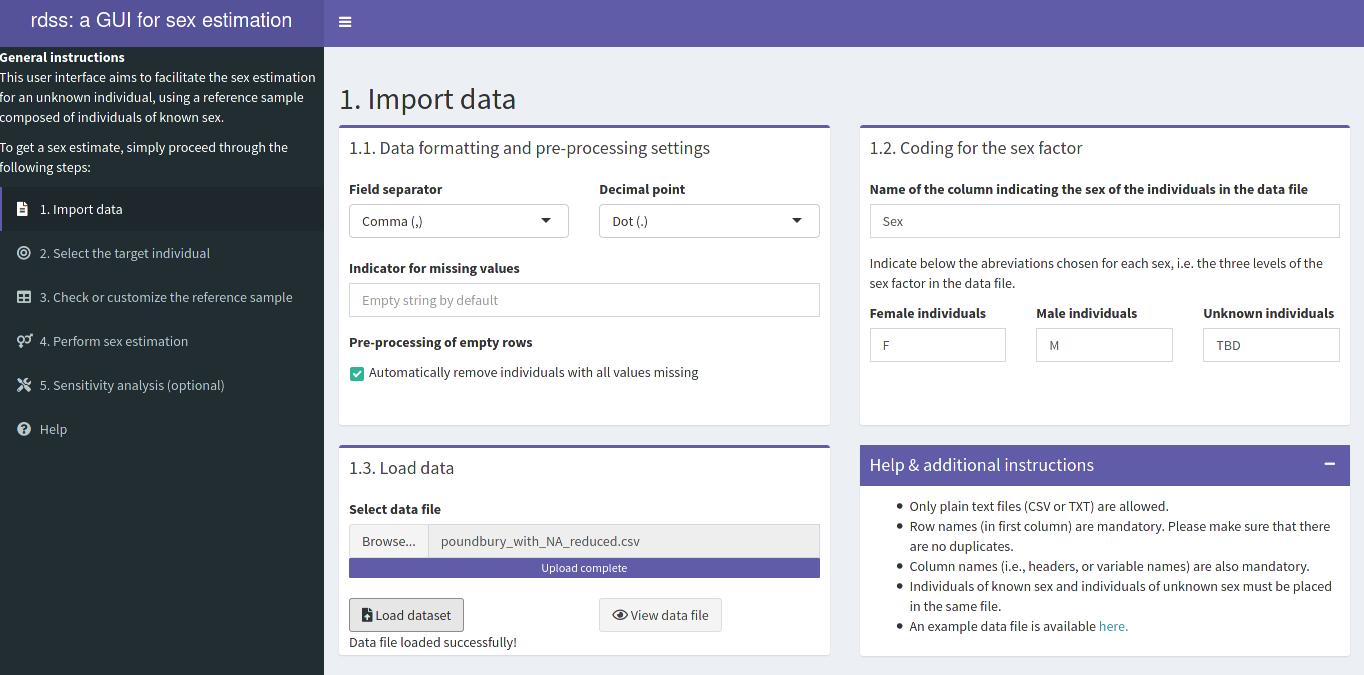
Task: Click the Upload complete progress bar
Action: (x=584, y=568)
